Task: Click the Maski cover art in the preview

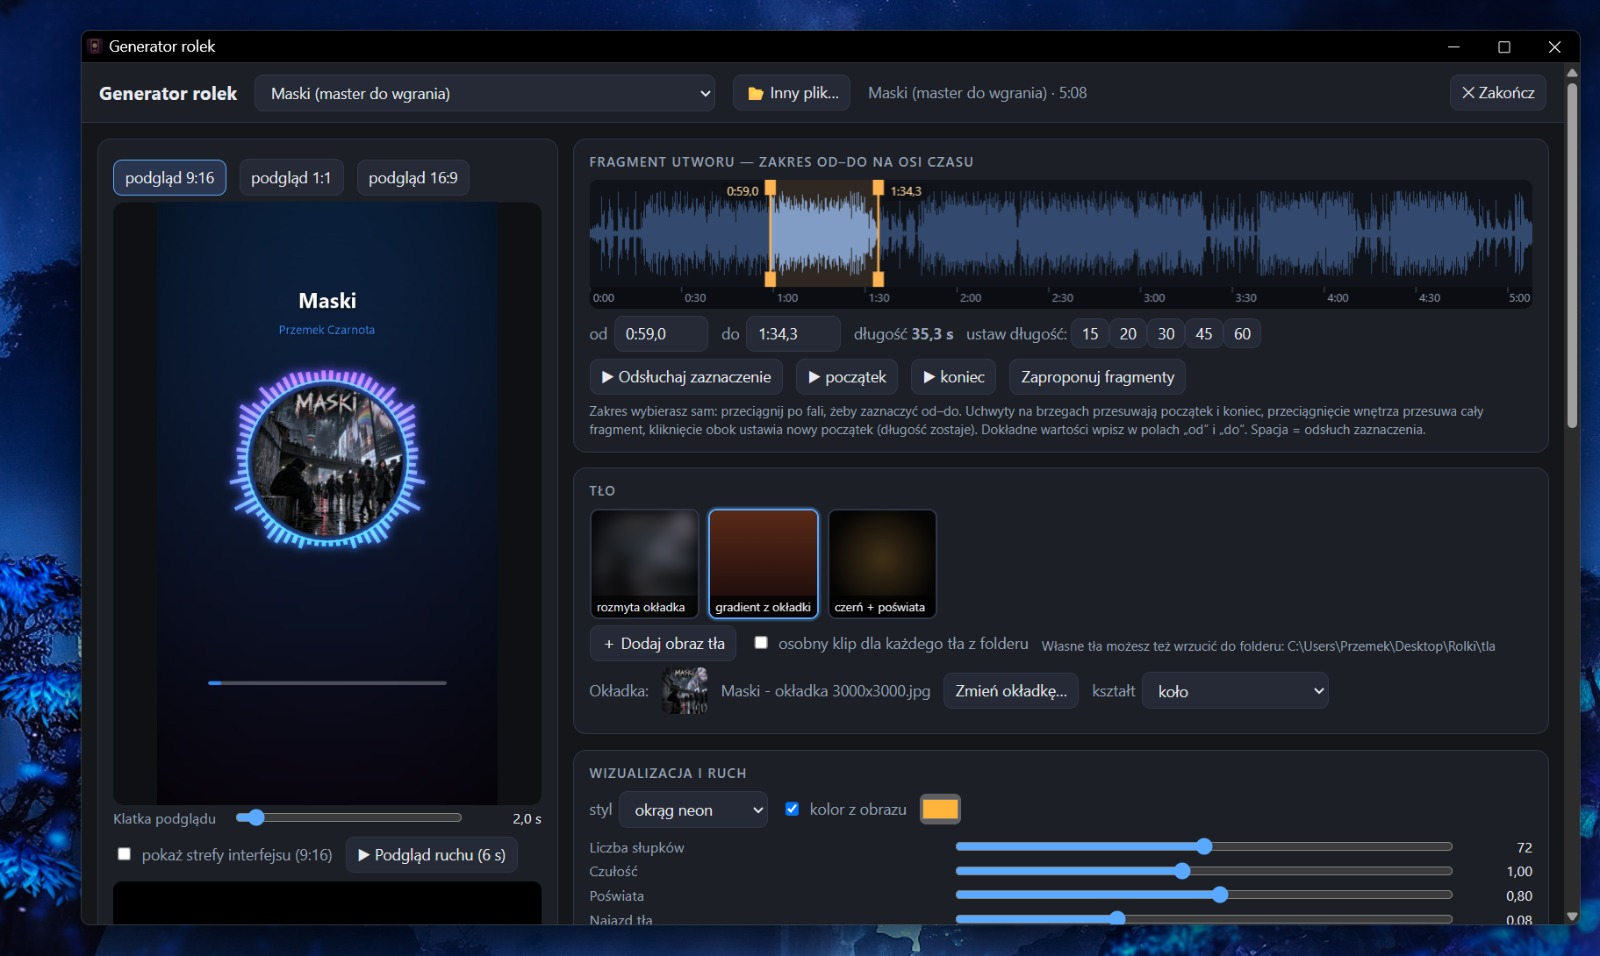Action: coord(328,460)
